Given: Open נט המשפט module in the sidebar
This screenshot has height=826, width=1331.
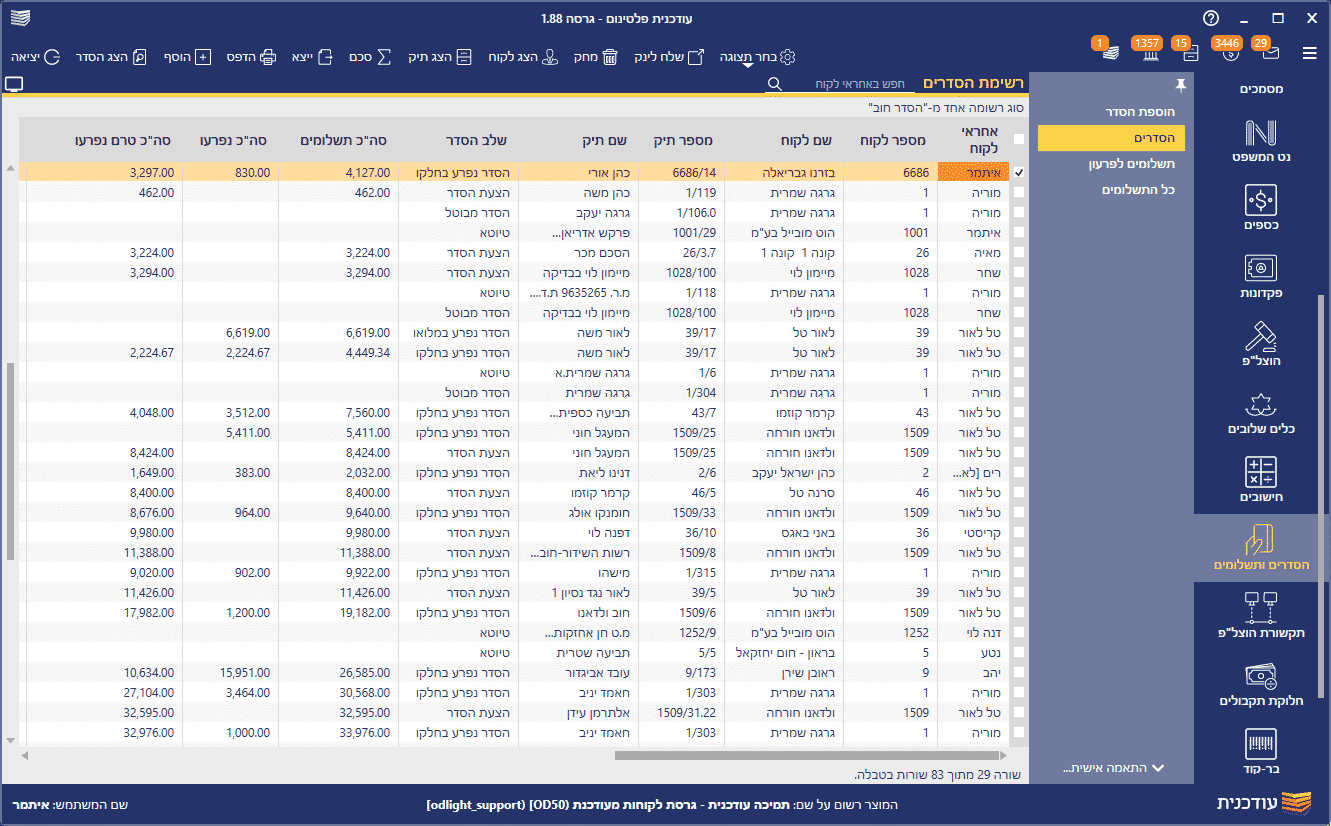Looking at the screenshot, I should (1261, 141).
